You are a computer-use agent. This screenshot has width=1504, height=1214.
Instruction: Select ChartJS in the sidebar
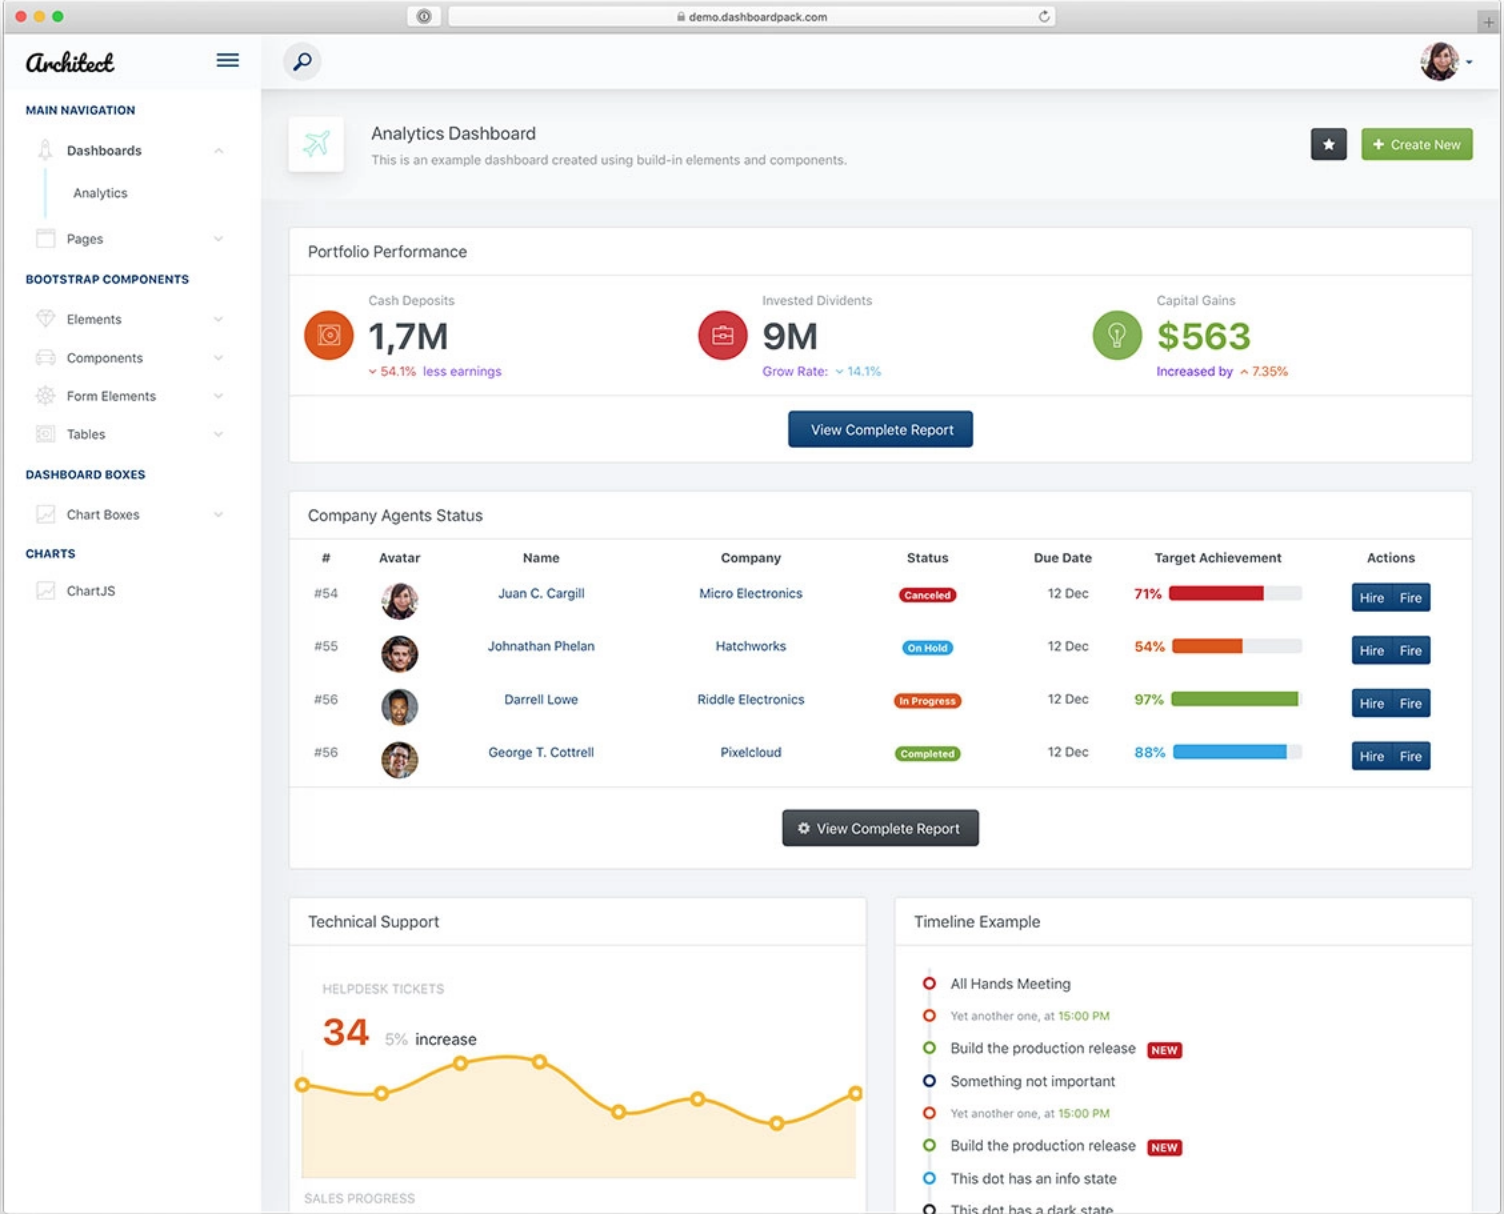[91, 591]
